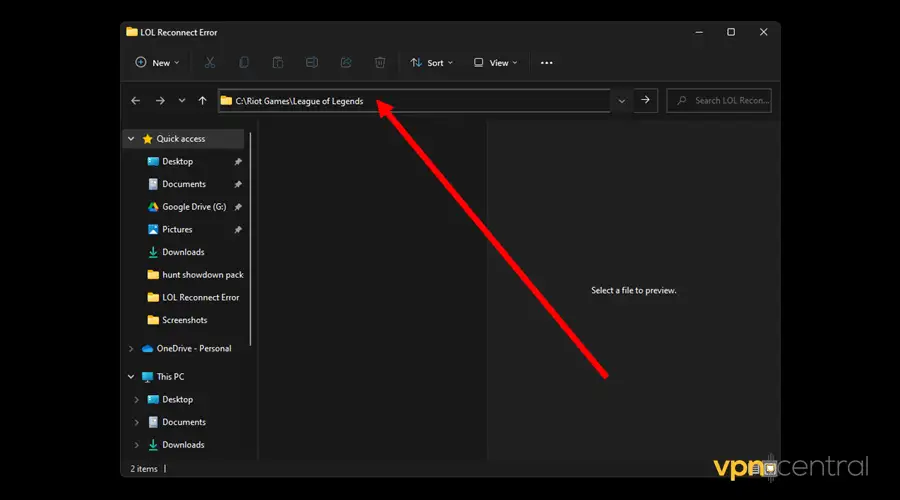The image size is (900, 500).
Task: Click the address bar path field
Action: point(414,100)
